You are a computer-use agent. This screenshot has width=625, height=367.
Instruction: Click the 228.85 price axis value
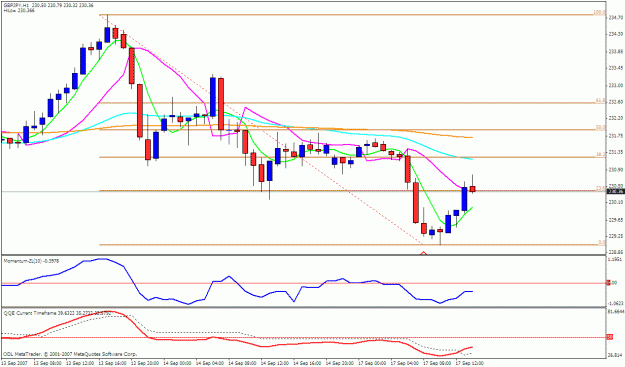616,252
